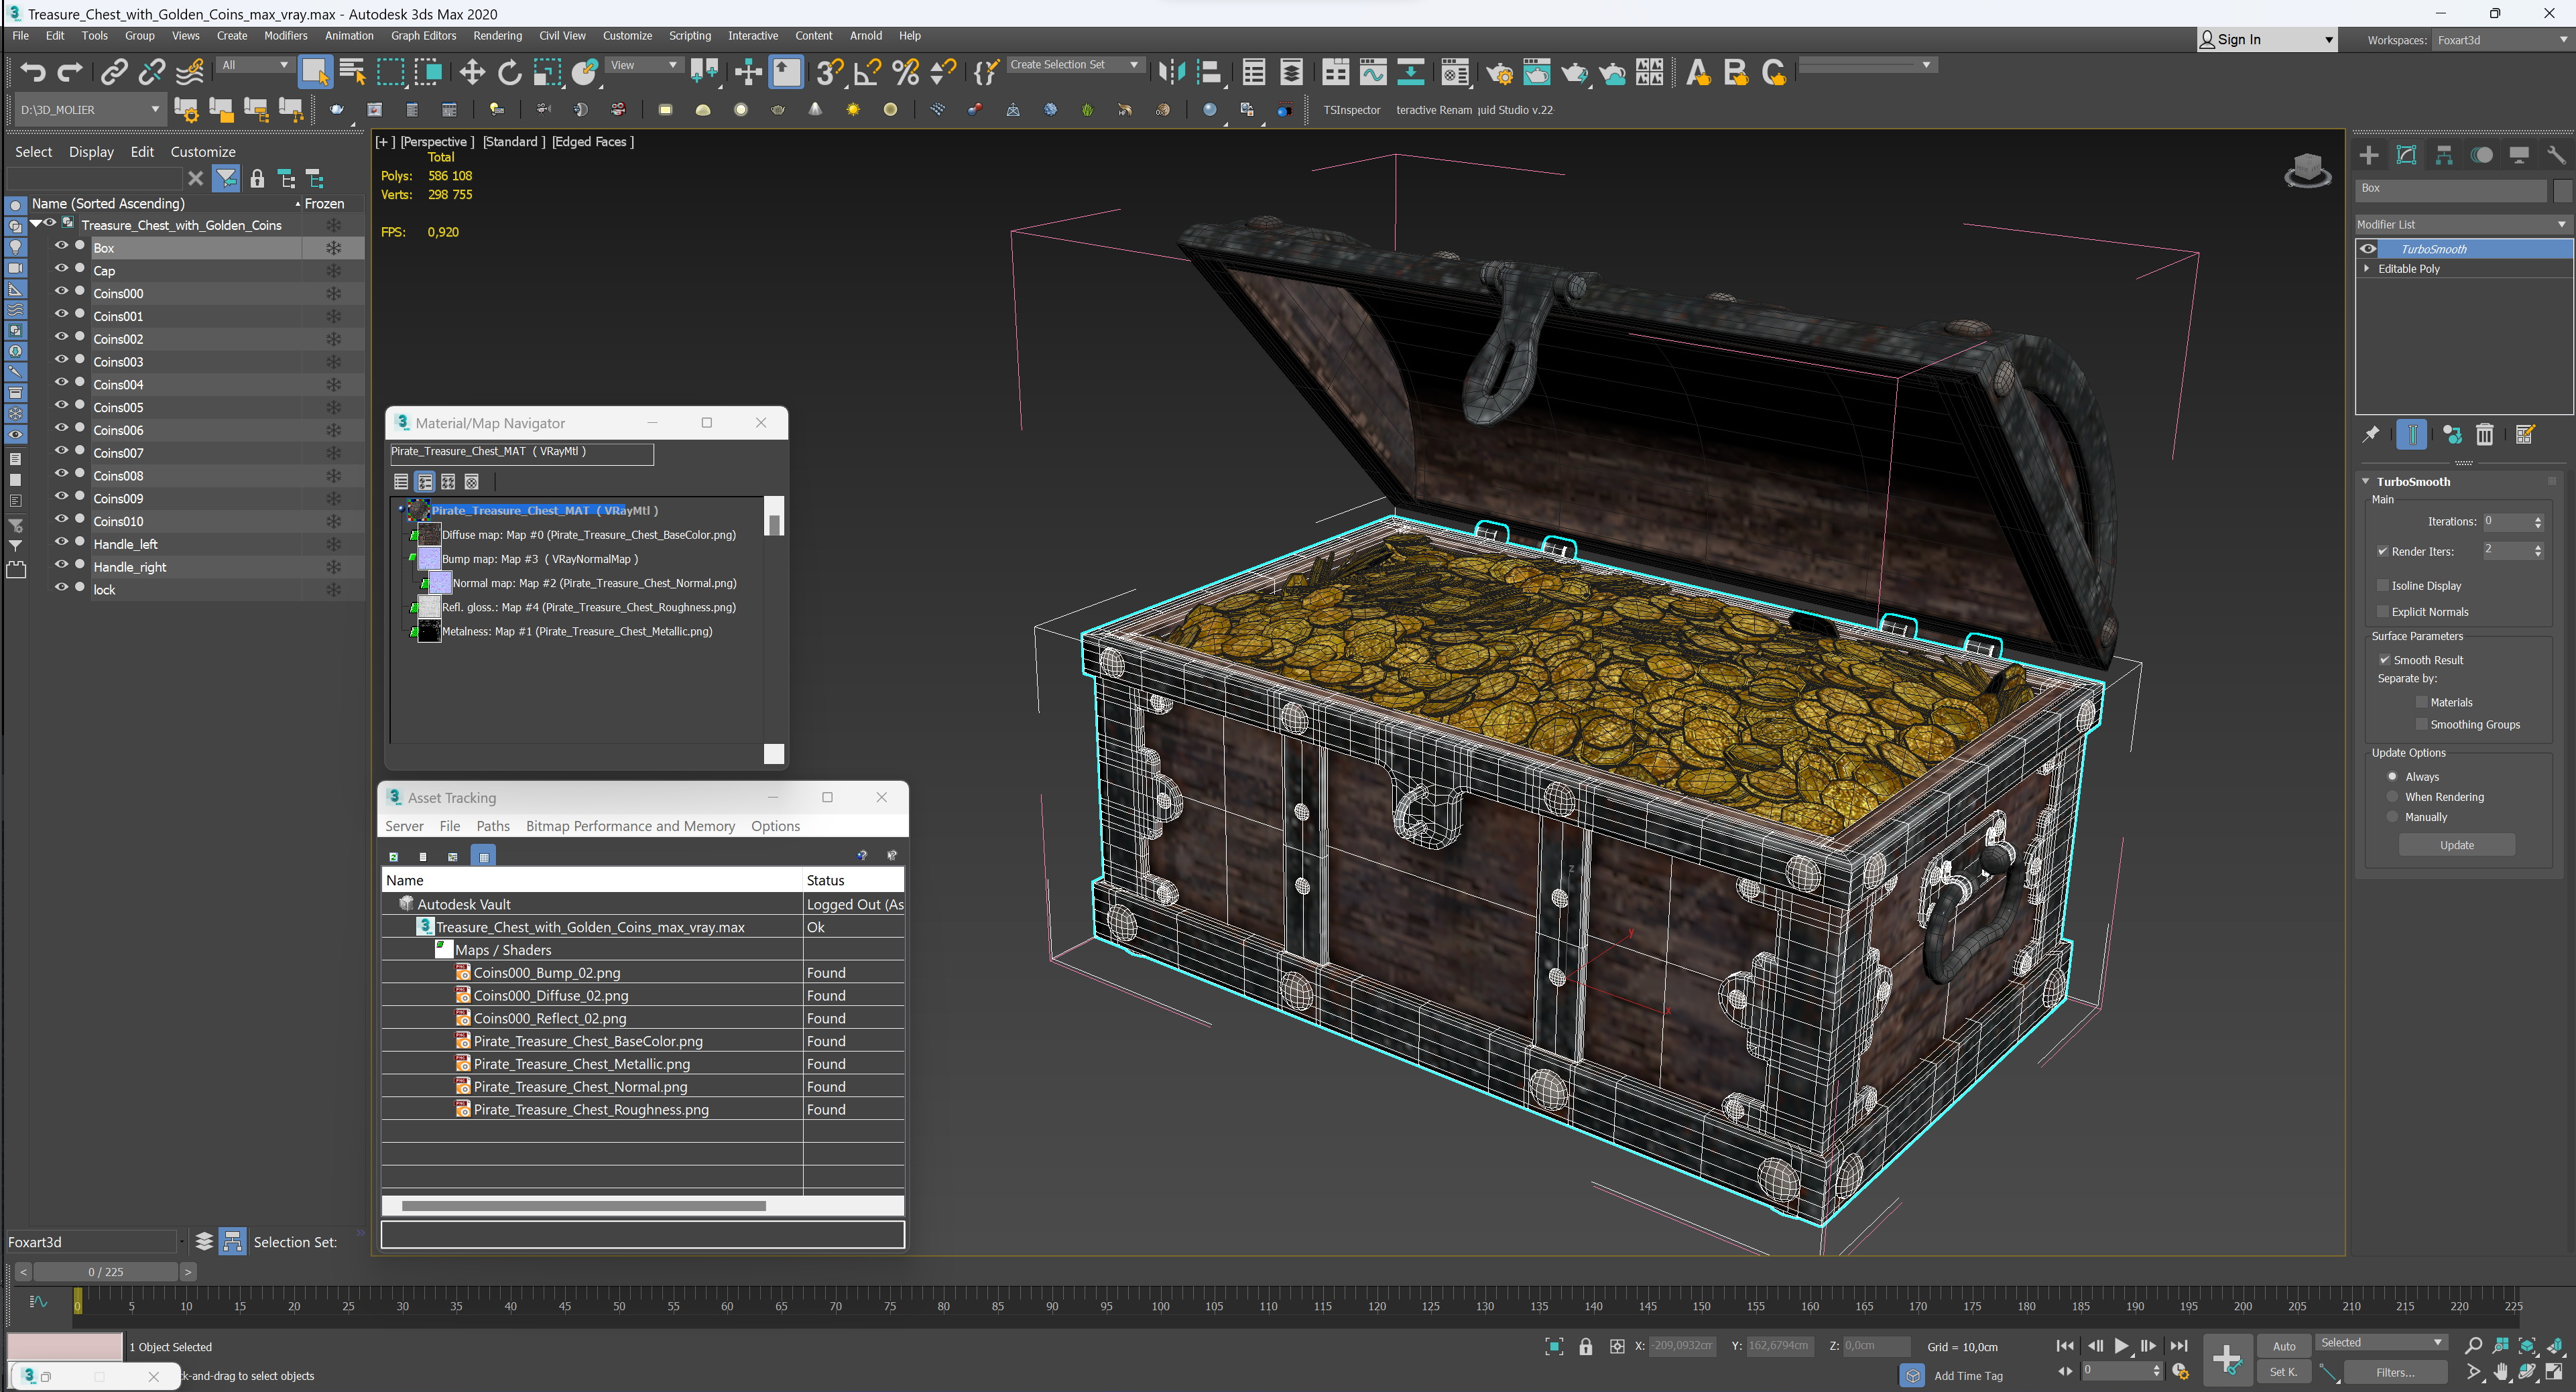The height and width of the screenshot is (1392, 2576).
Task: Open the Hierarchy panel tab
Action: [x=2444, y=155]
